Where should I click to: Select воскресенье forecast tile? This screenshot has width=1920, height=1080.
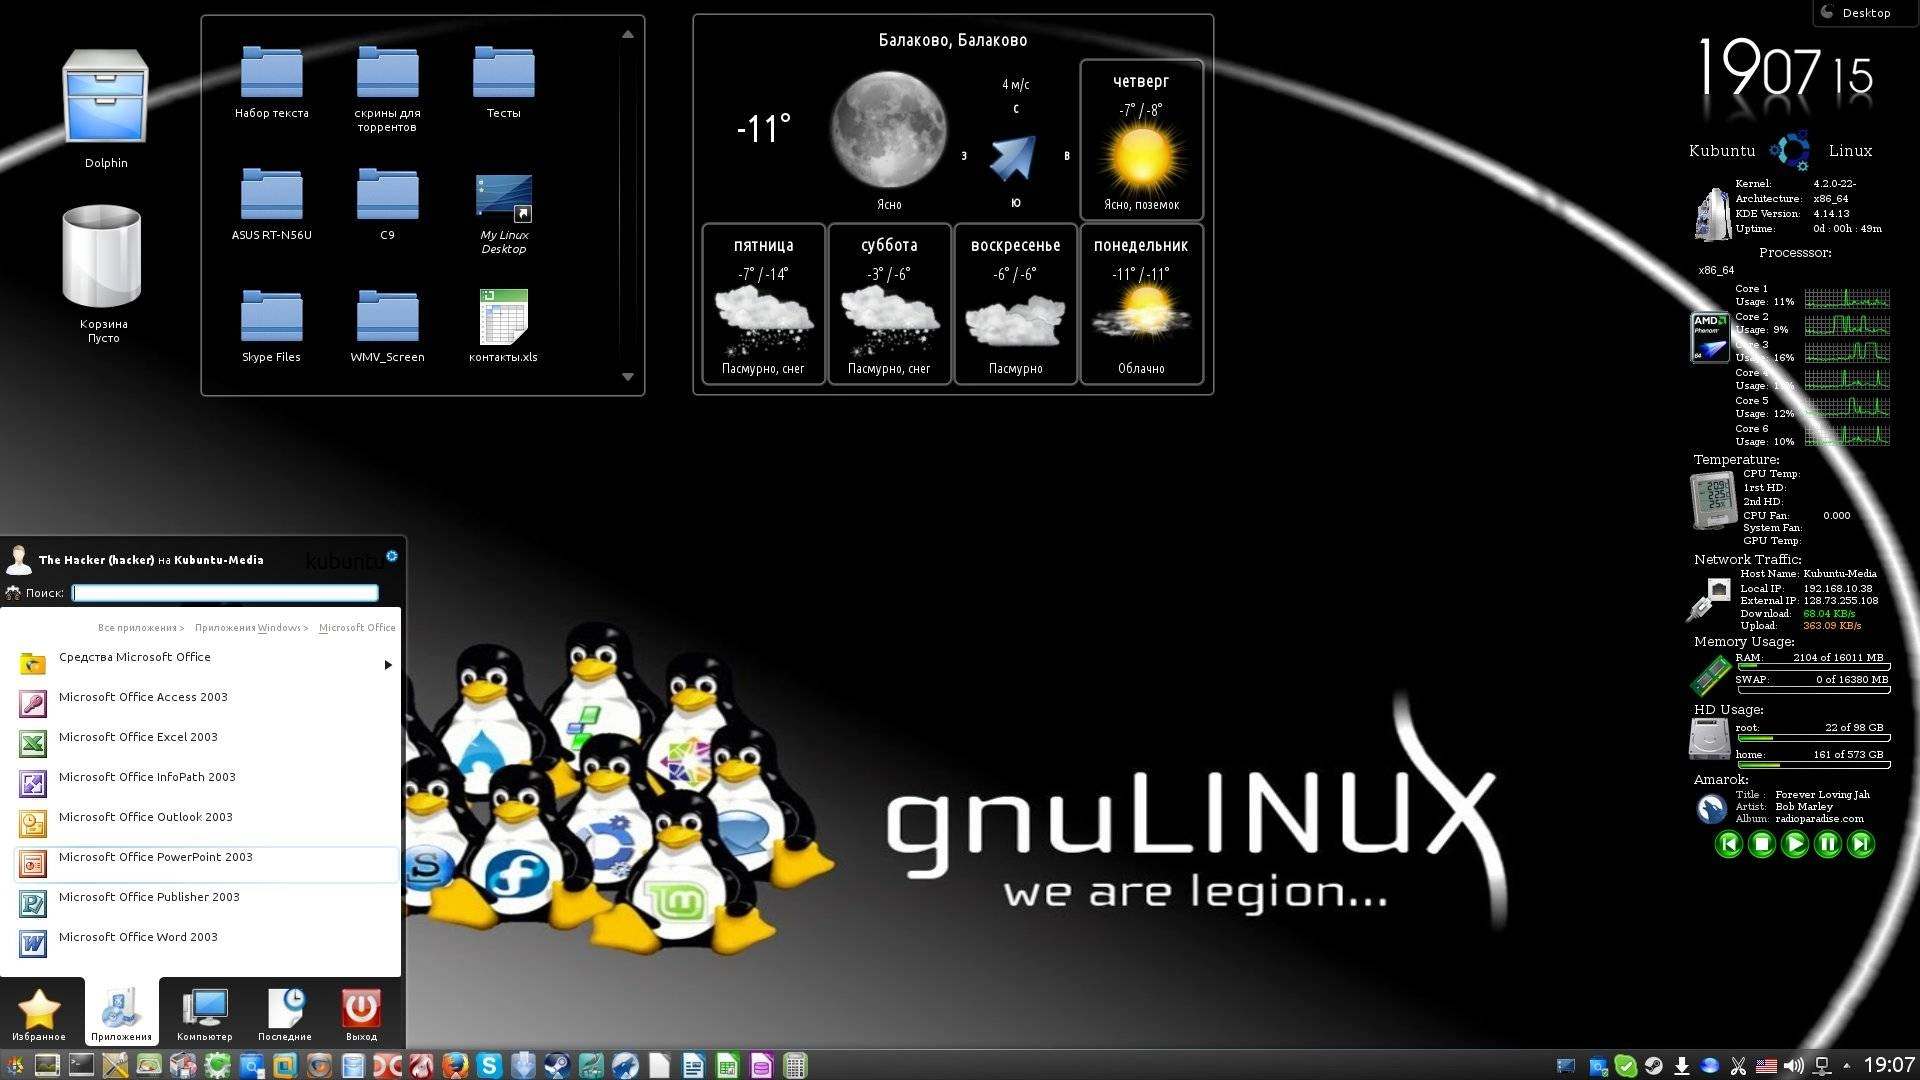pyautogui.click(x=1015, y=304)
